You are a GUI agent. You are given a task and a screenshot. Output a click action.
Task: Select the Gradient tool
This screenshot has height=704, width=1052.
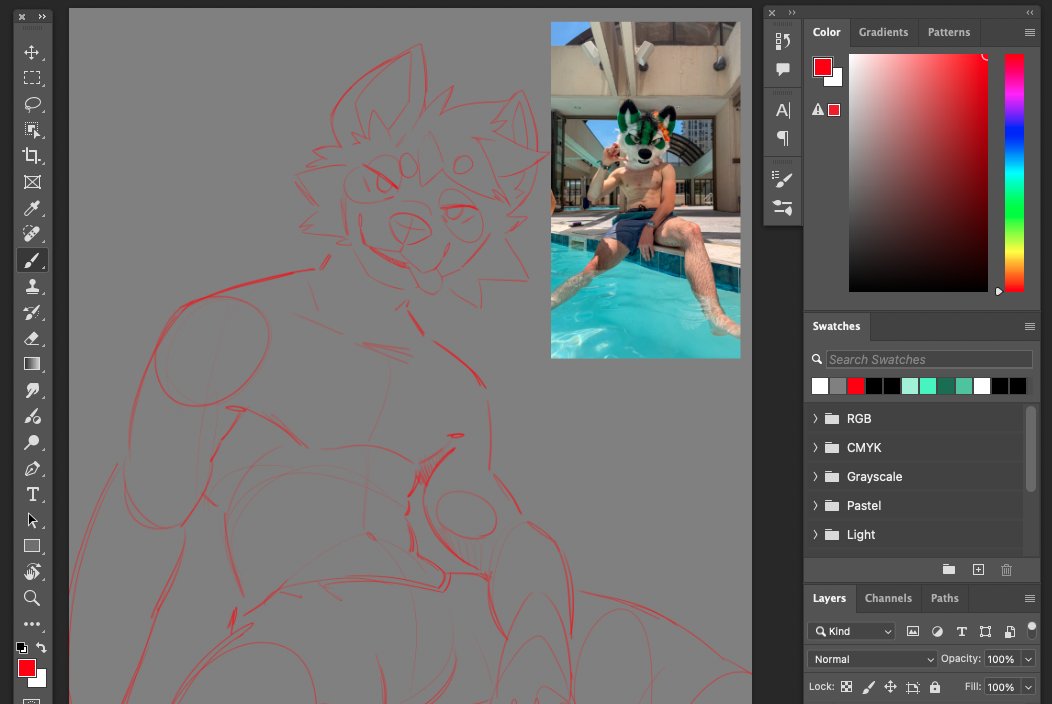pos(32,364)
